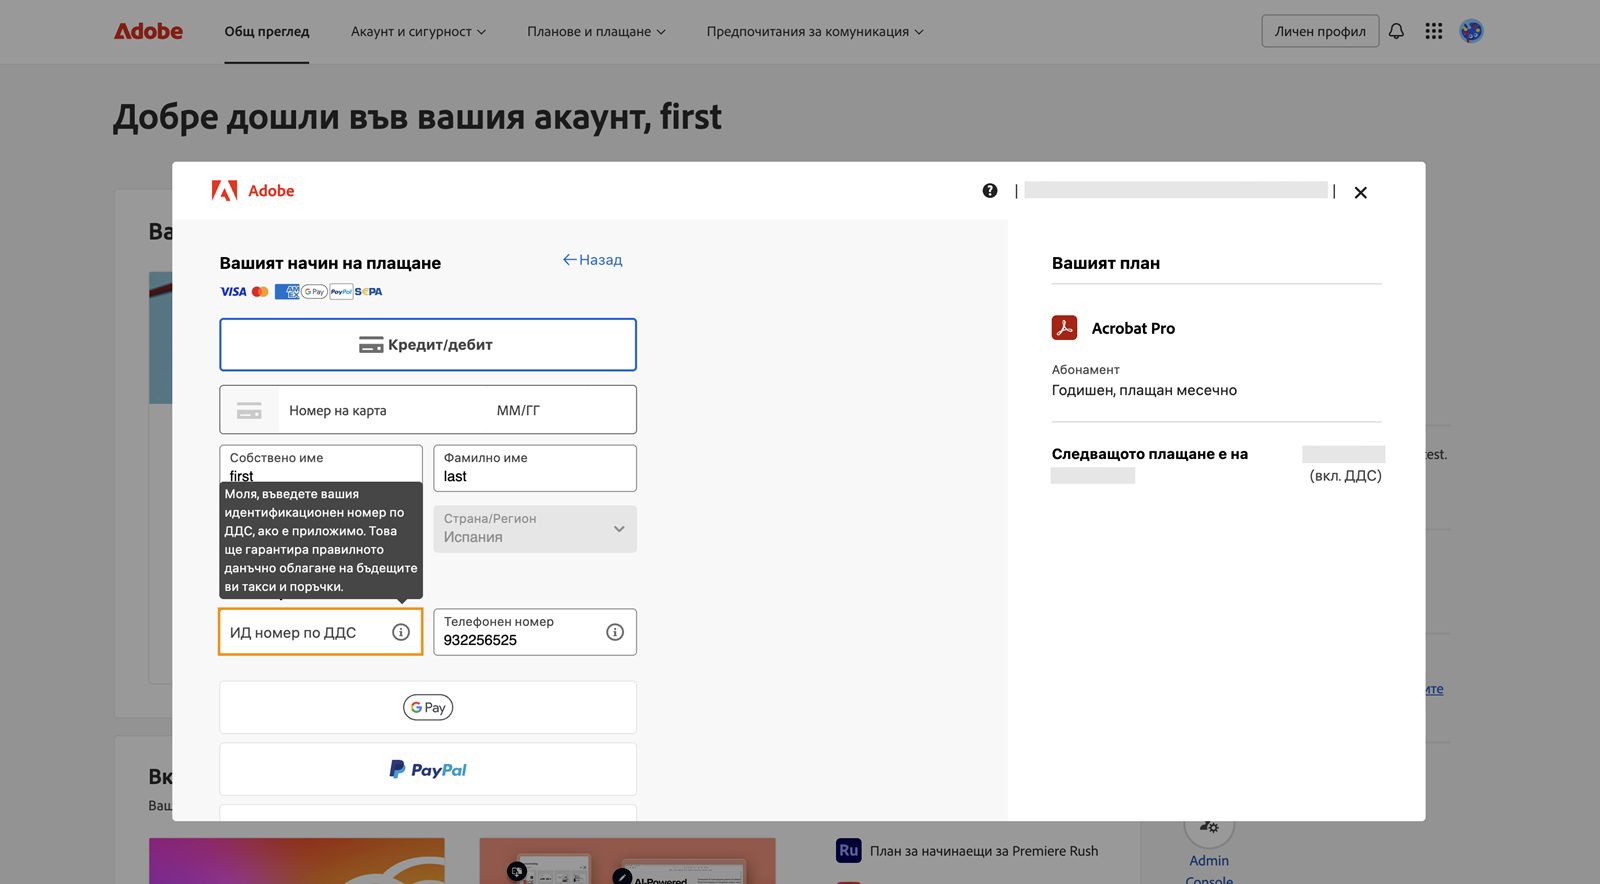Screen dimensions: 1600x884
Task: Click the Premiere Rush Ru icon
Action: [848, 851]
